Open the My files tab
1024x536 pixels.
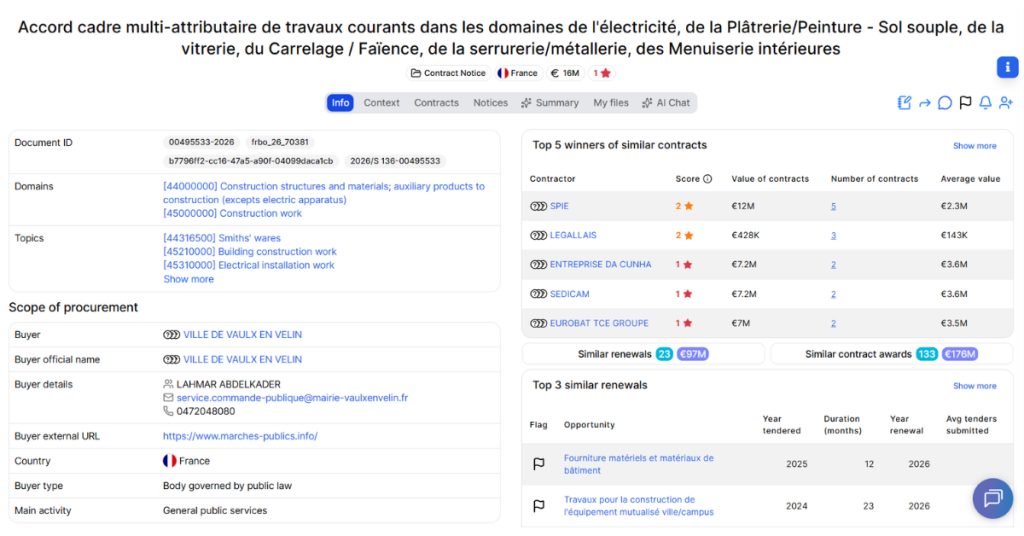click(611, 102)
